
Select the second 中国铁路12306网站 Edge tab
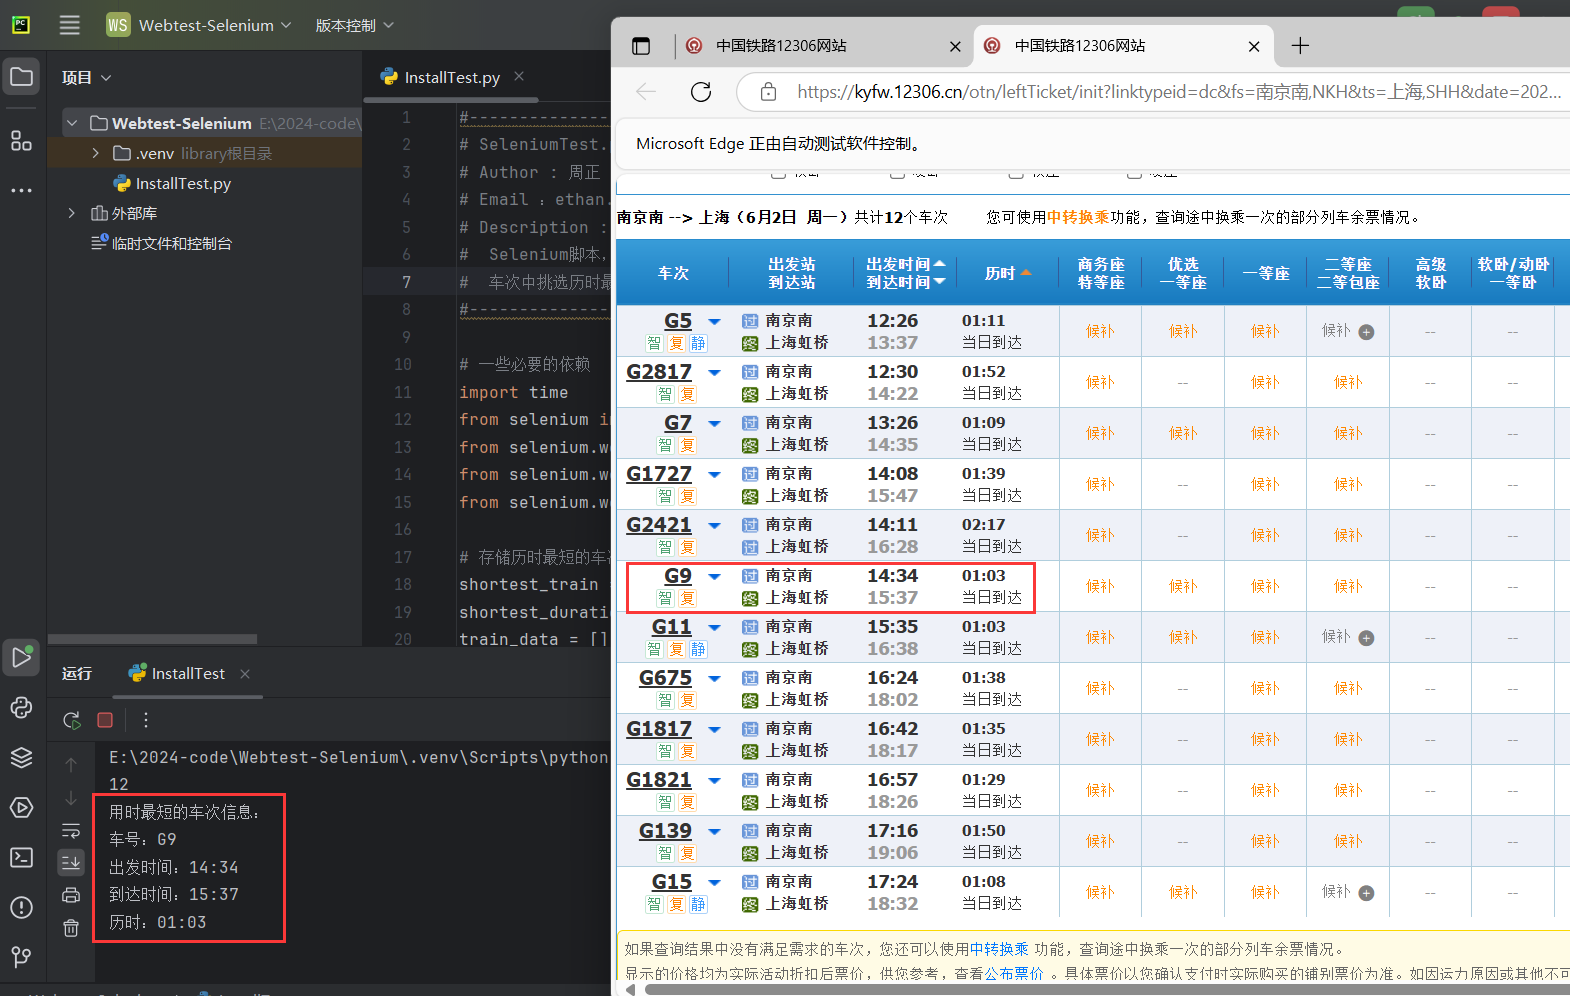(x=1080, y=46)
